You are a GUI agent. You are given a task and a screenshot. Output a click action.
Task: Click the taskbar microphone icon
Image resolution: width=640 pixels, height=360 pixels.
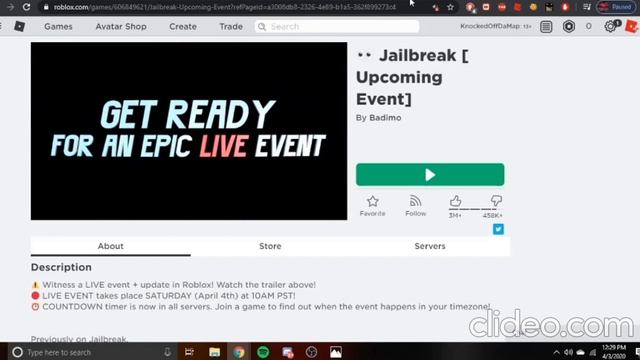click(167, 352)
